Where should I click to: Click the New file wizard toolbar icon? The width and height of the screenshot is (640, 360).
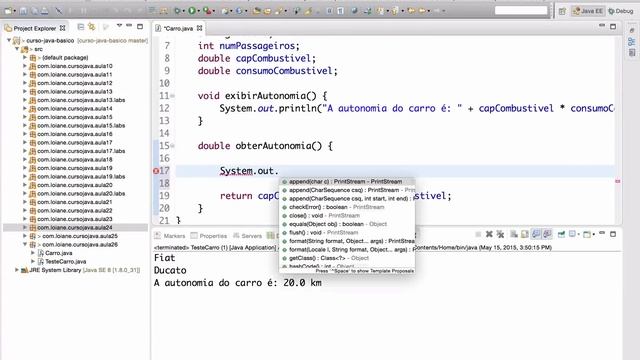coord(8,11)
